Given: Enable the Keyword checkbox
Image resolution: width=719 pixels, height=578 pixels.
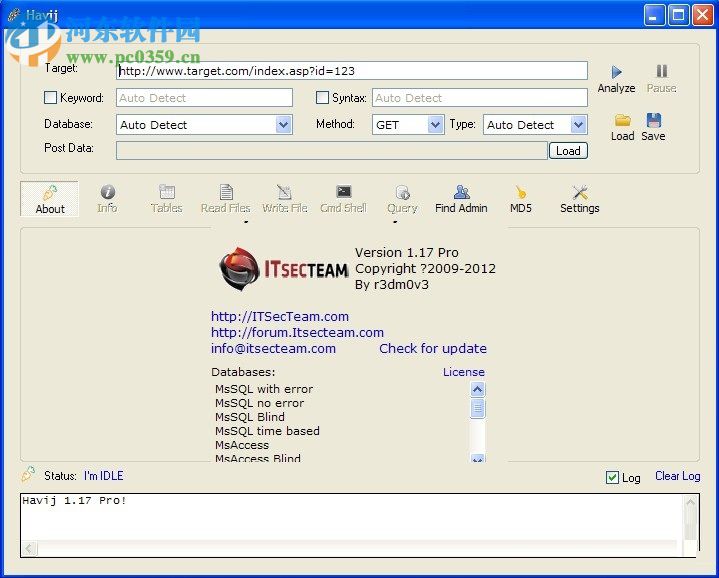Looking at the screenshot, I should click(x=50, y=98).
